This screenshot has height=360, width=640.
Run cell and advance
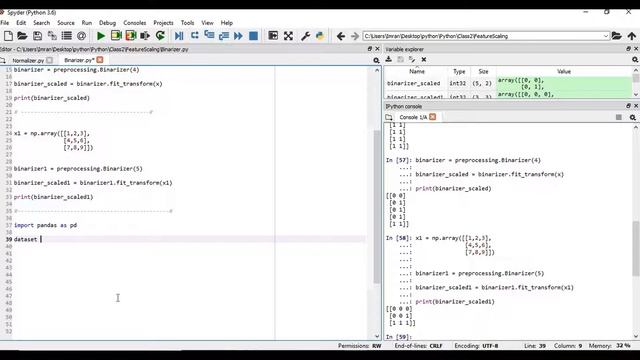(131, 36)
